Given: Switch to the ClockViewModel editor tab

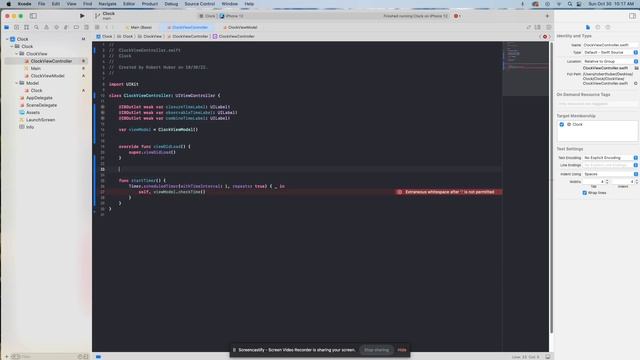Looking at the screenshot, I should point(240,27).
